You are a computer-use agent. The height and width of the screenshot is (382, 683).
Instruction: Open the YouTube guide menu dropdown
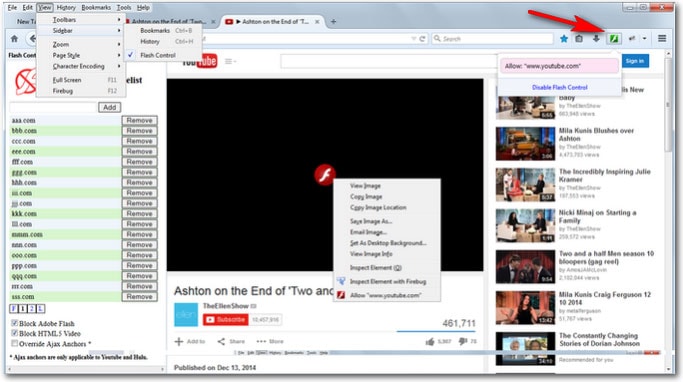click(x=230, y=61)
